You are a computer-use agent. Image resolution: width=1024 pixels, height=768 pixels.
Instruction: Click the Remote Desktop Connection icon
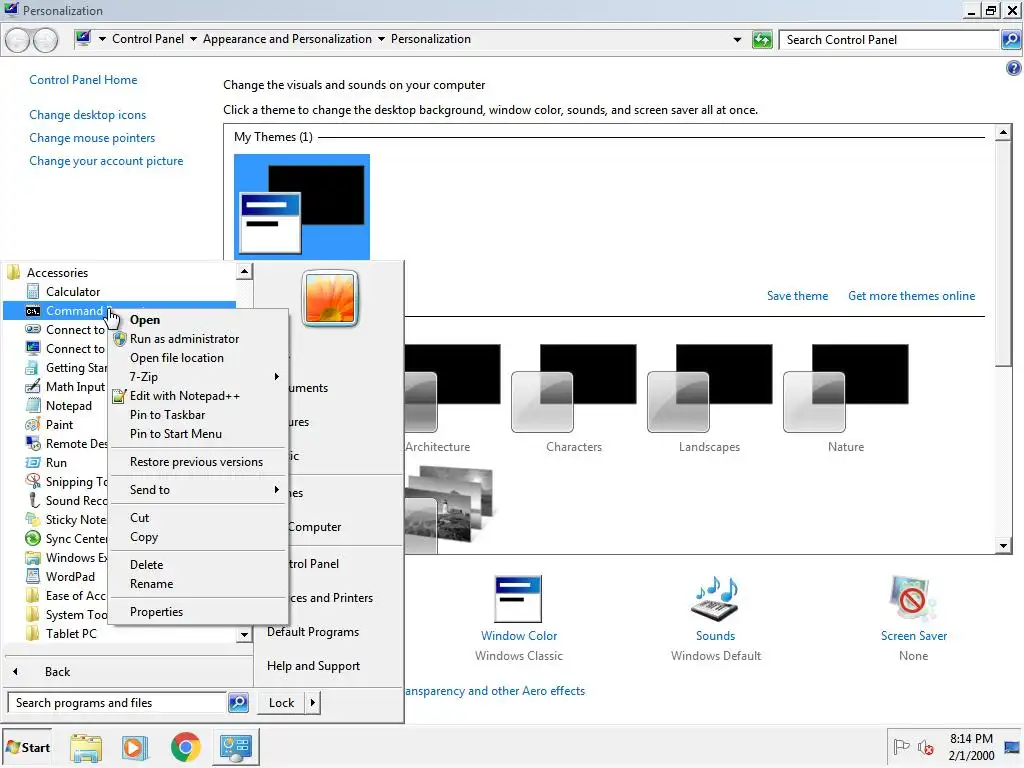[x=33, y=443]
